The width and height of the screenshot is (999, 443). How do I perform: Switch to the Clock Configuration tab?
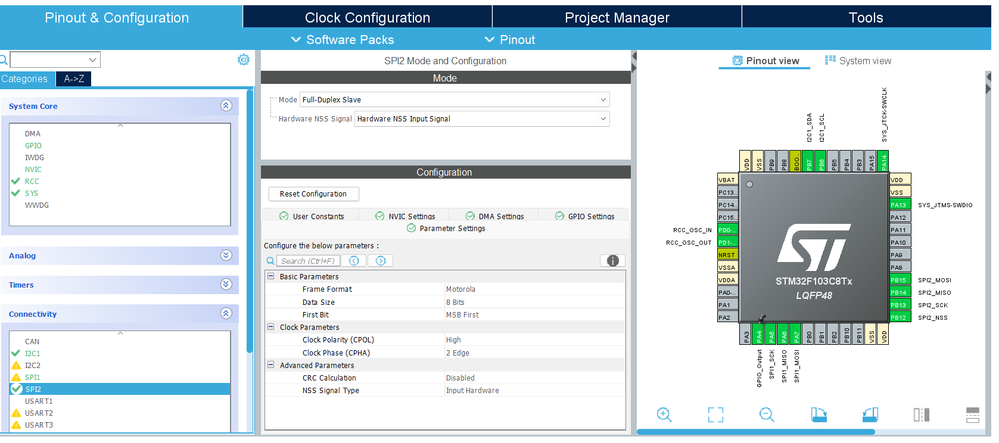click(368, 17)
